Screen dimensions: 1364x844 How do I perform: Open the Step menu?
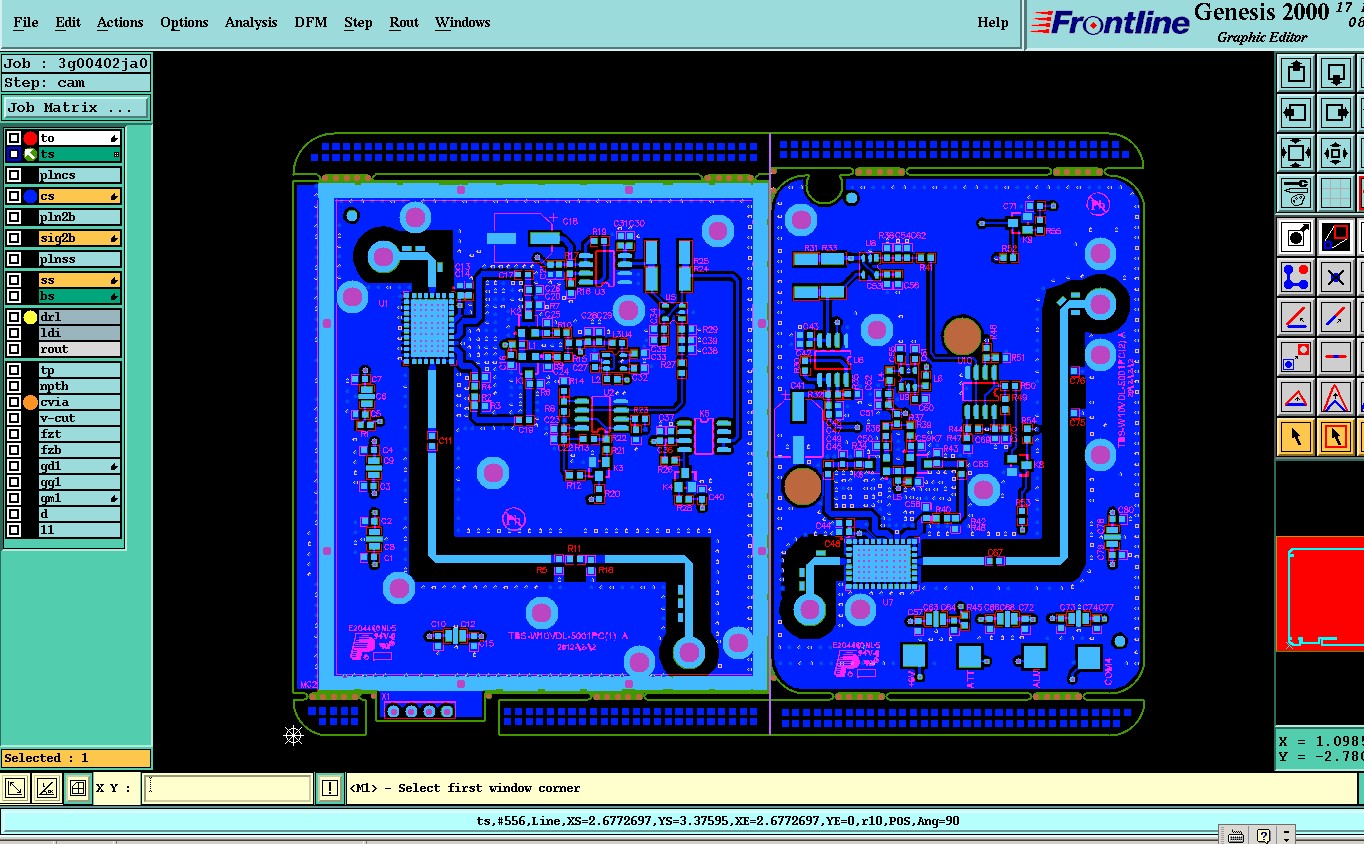point(358,22)
